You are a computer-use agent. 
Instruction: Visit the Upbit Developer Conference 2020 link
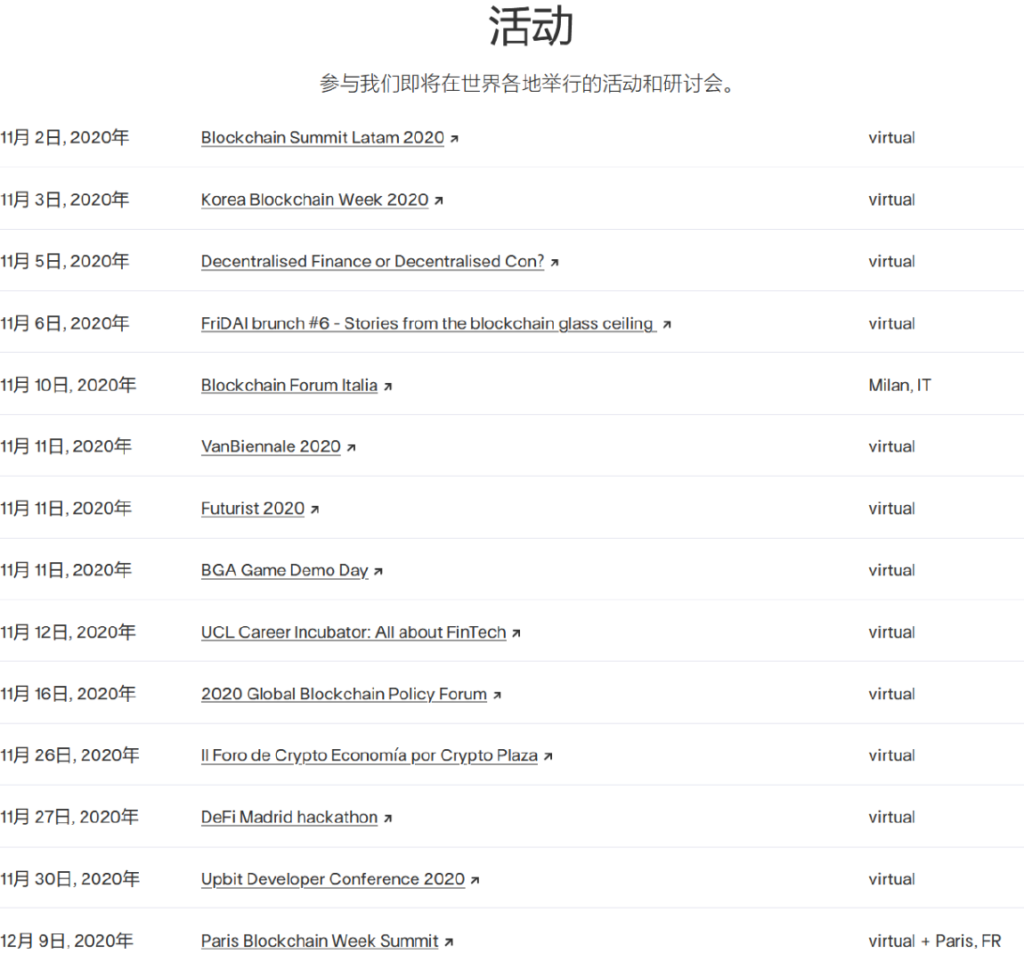click(333, 880)
